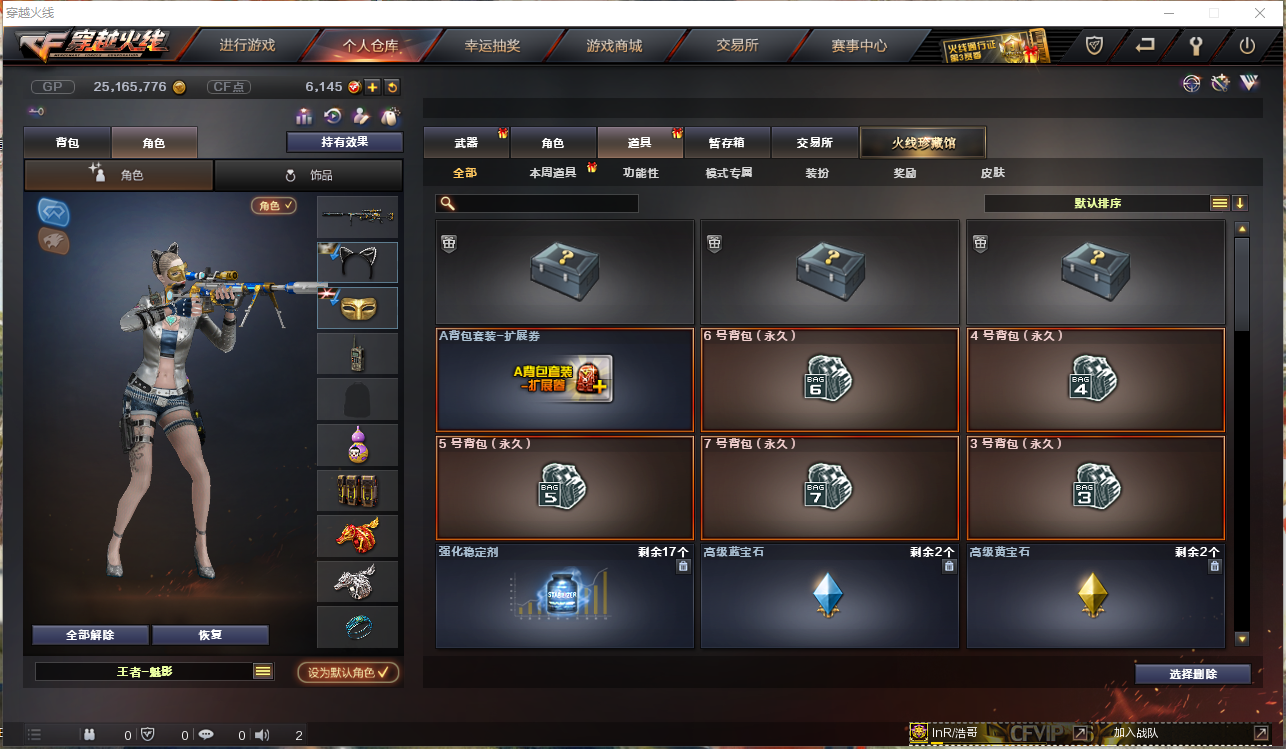Click the sort order down arrow button
The width and height of the screenshot is (1286, 749).
[1240, 203]
